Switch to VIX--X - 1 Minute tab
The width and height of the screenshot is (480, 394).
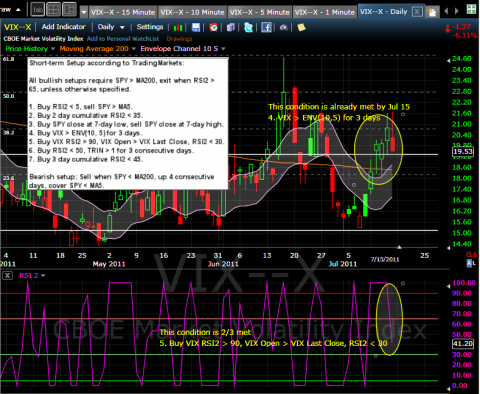pos(325,12)
